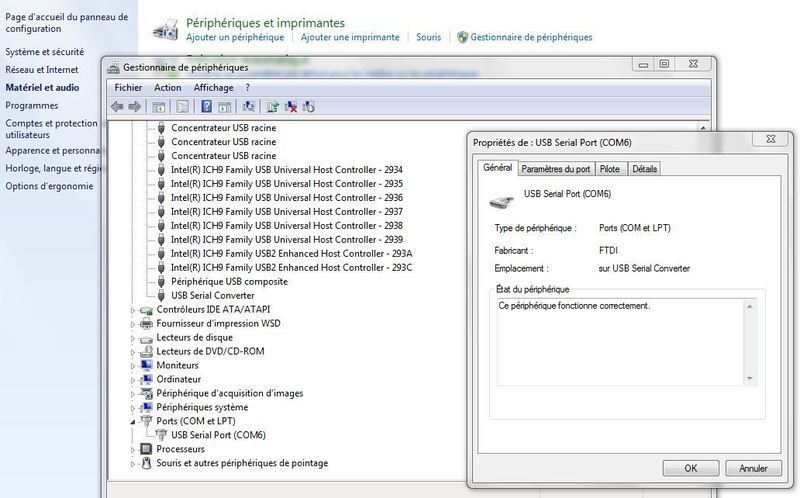
Task: Select the Périphériques système icon
Action: click(x=146, y=407)
